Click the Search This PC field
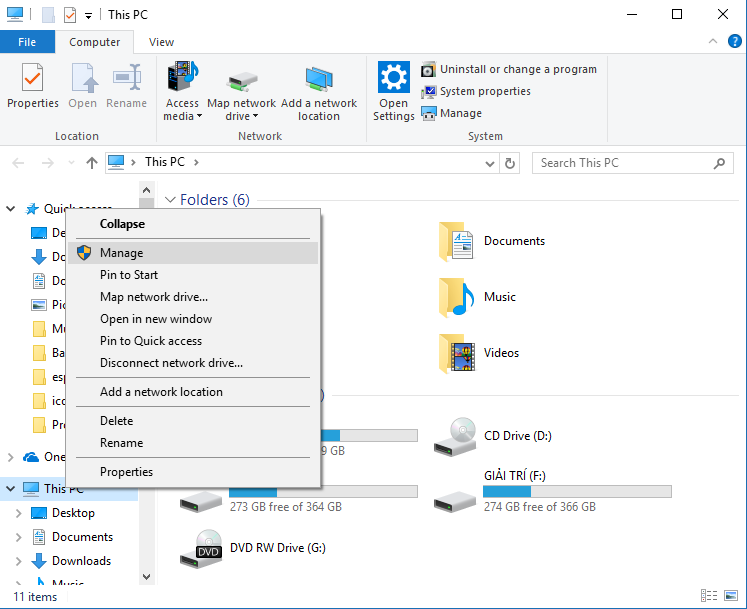 [620, 163]
